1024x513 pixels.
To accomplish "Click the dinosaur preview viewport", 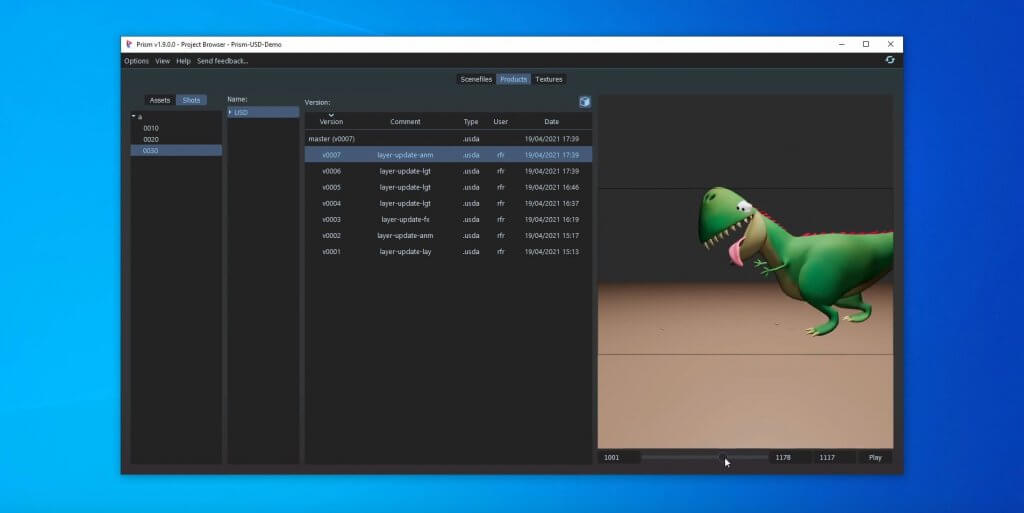I will [745, 272].
